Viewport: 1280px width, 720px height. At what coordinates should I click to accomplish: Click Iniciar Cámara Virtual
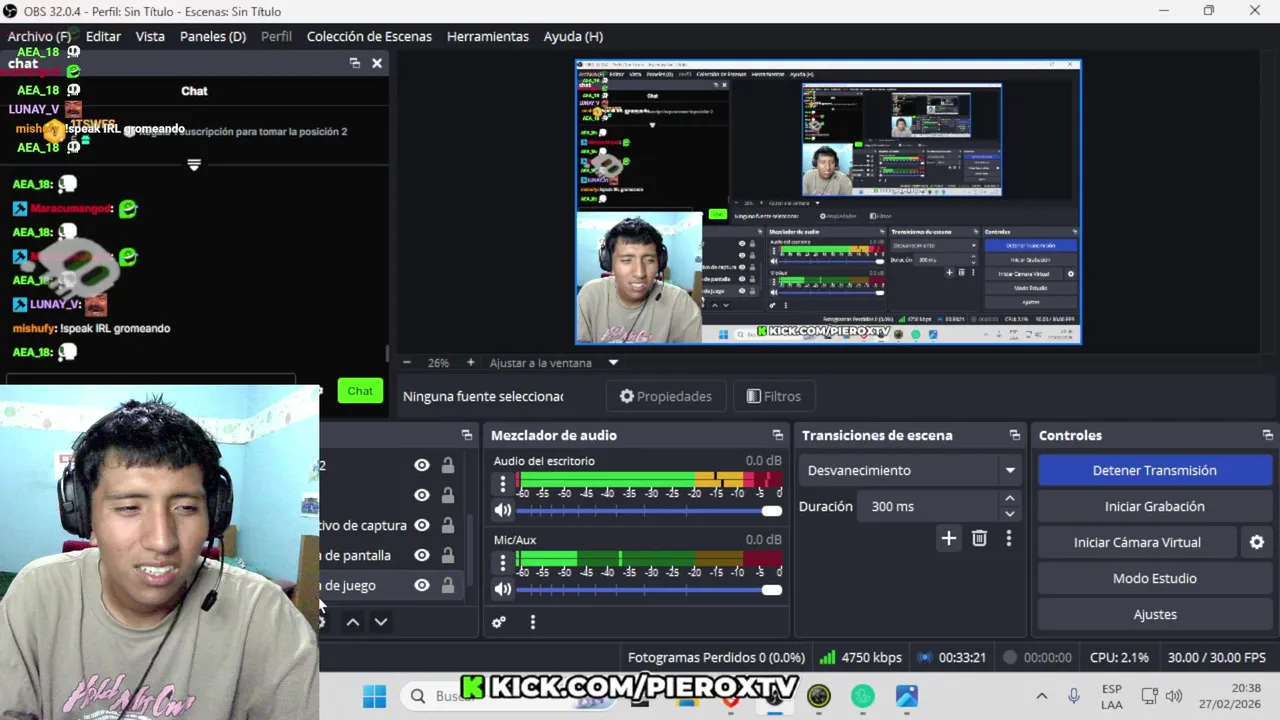(1137, 542)
